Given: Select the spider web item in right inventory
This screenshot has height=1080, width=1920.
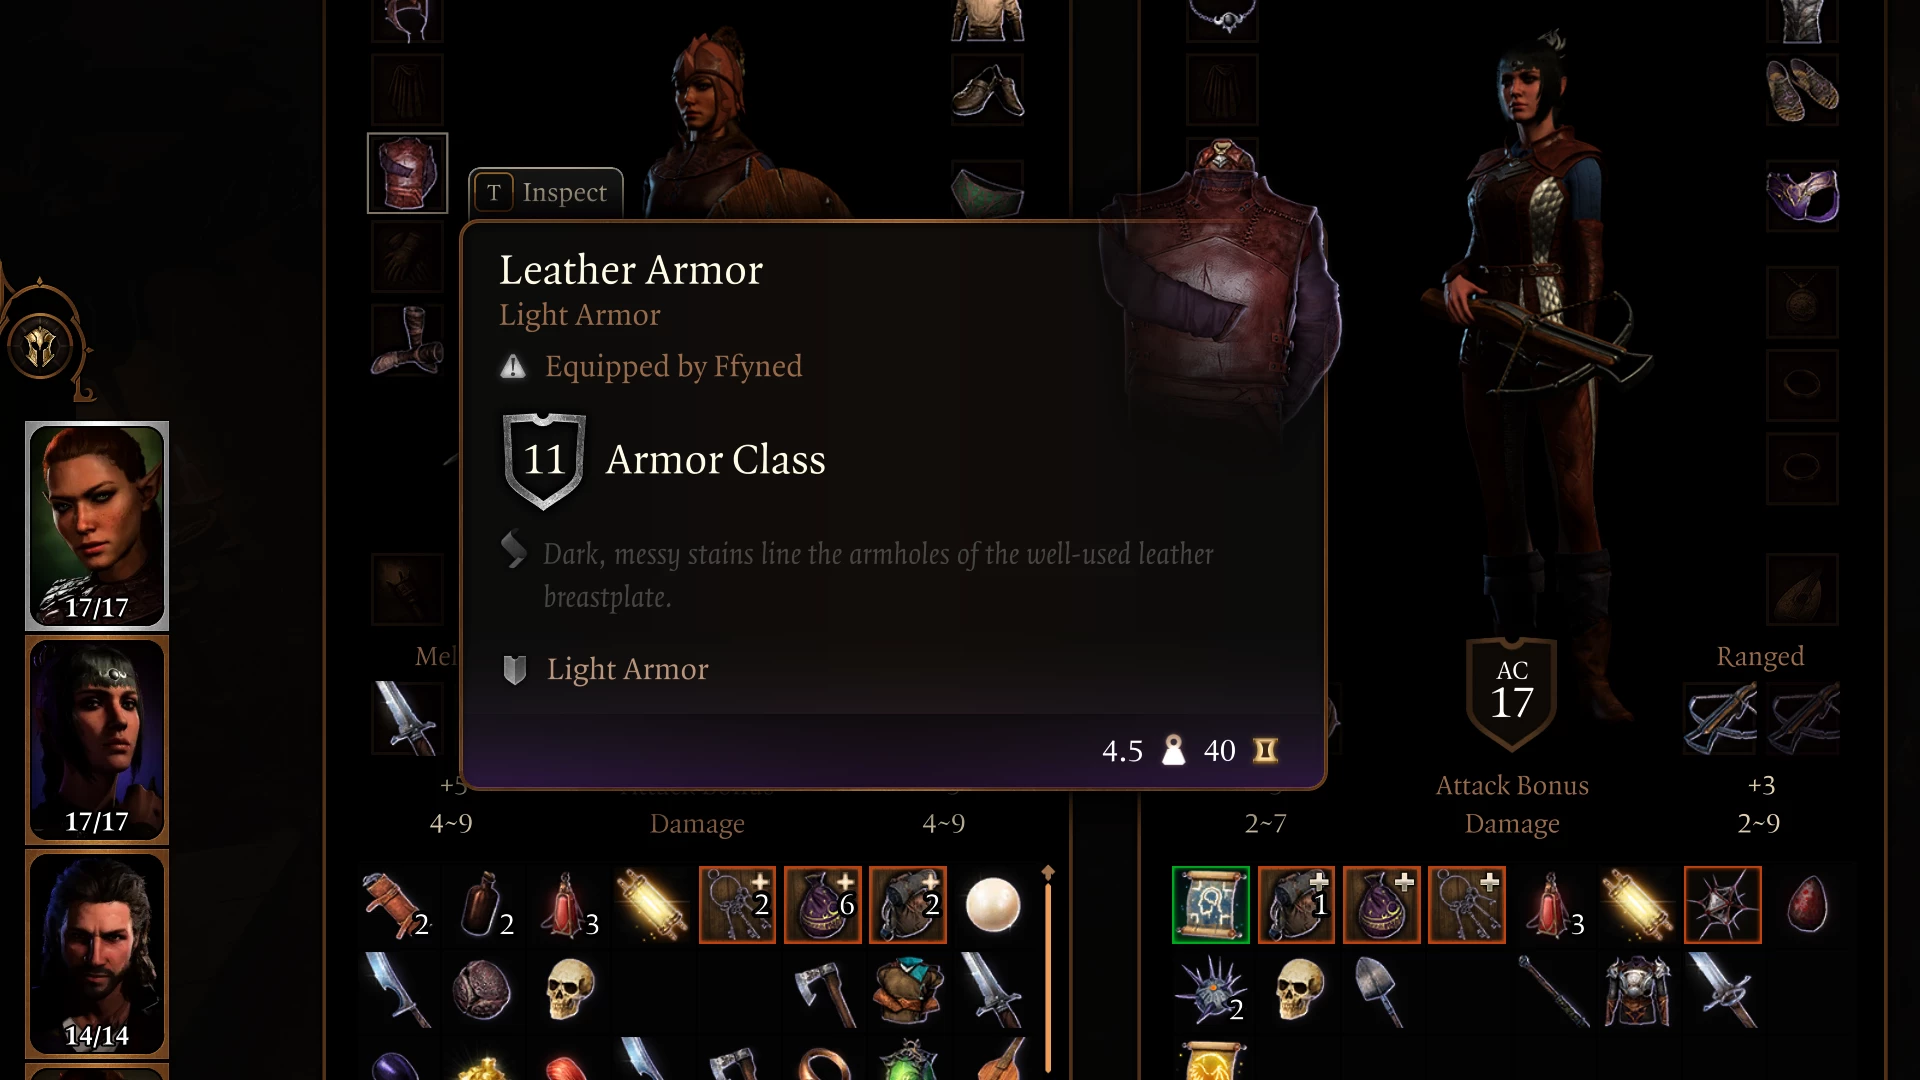Looking at the screenshot, I should pyautogui.click(x=1723, y=906).
